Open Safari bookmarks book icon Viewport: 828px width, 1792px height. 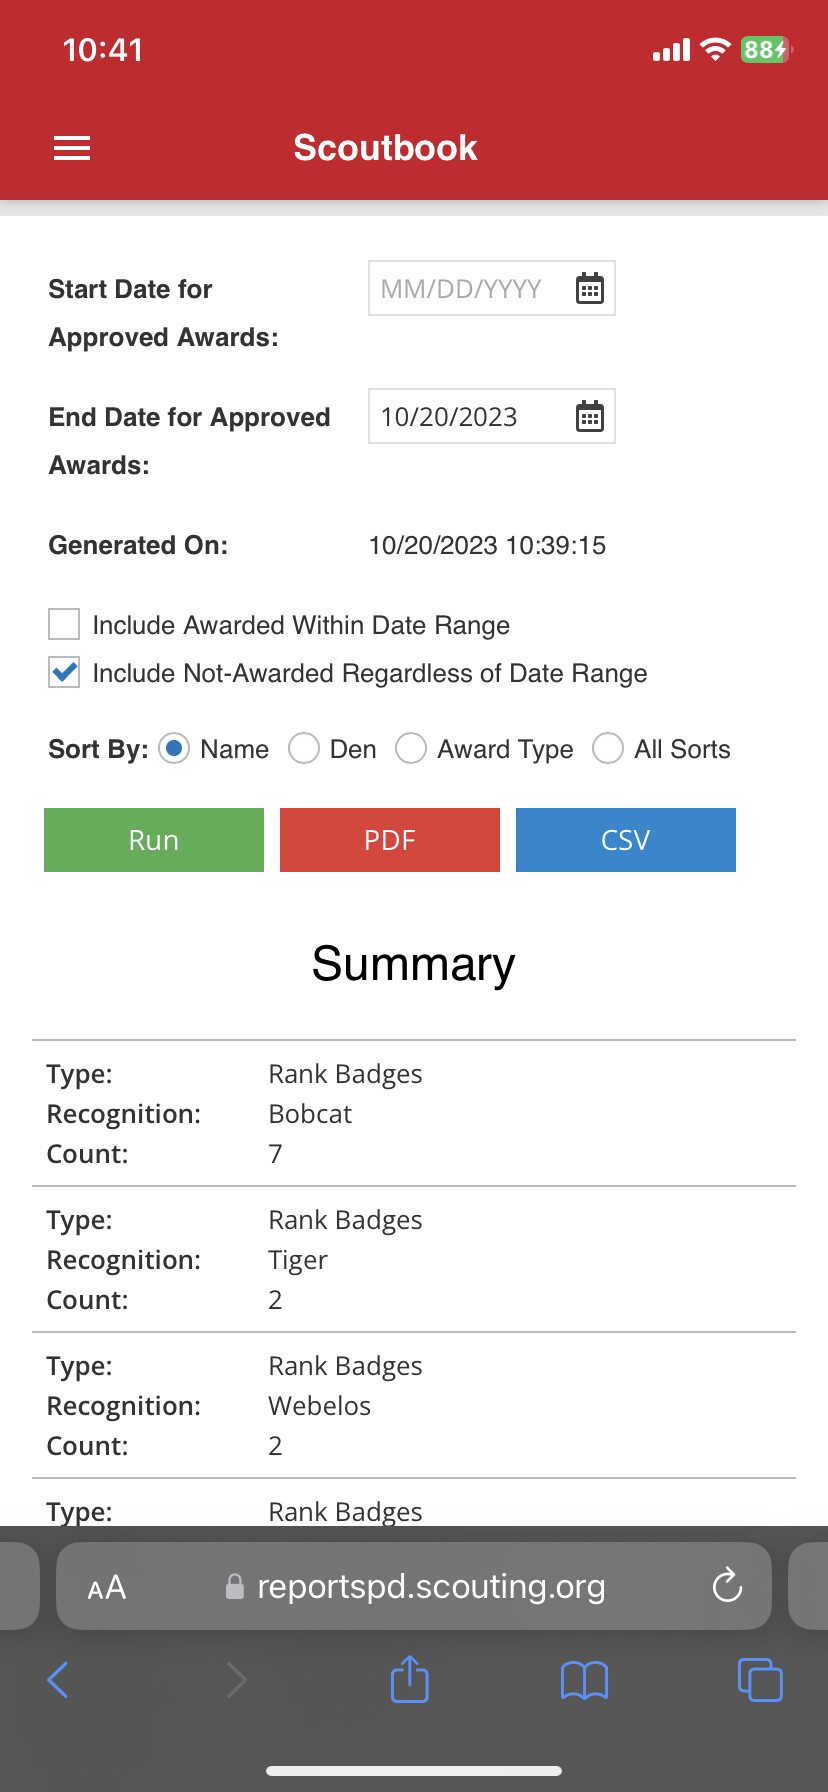click(584, 1680)
